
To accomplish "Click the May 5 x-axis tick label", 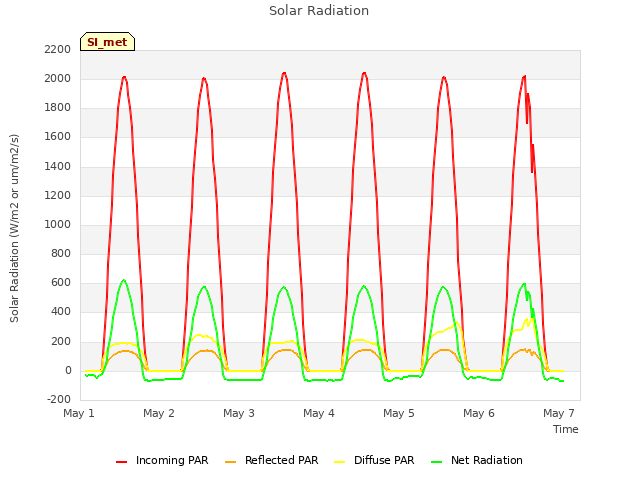I will click(x=399, y=413).
